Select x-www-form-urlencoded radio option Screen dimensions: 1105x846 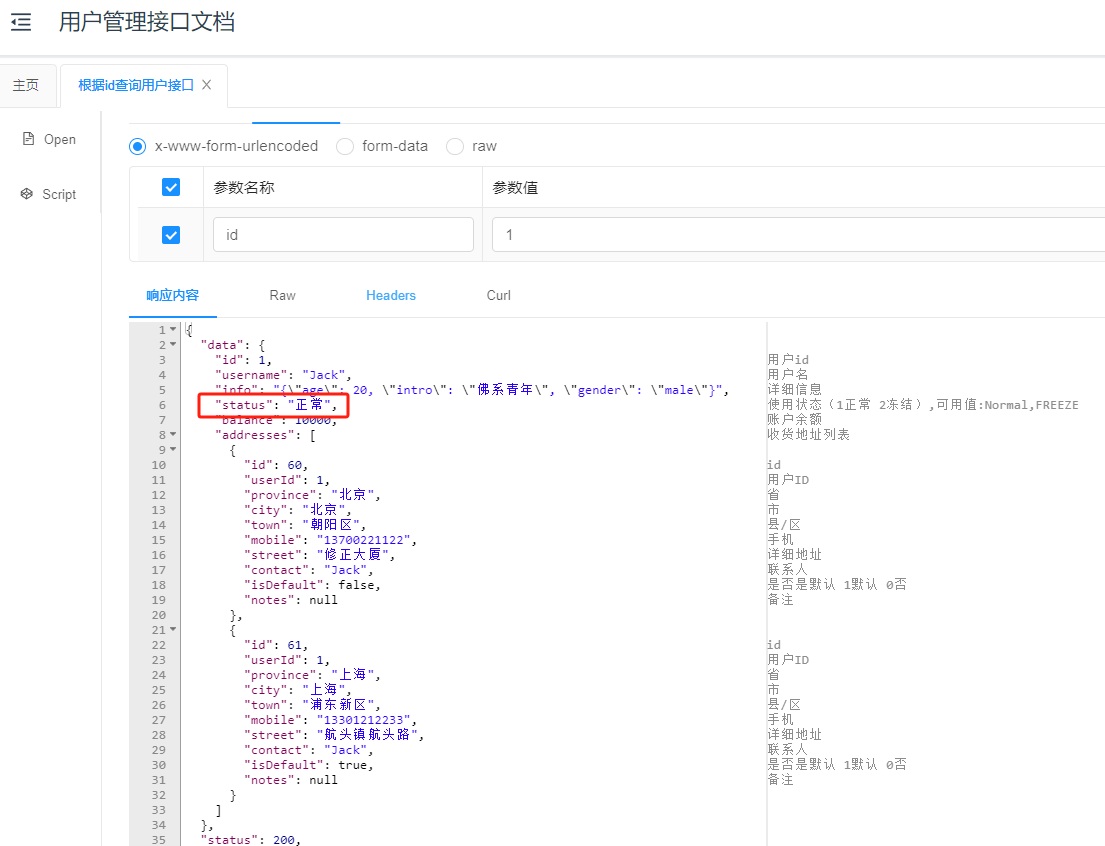coord(137,147)
